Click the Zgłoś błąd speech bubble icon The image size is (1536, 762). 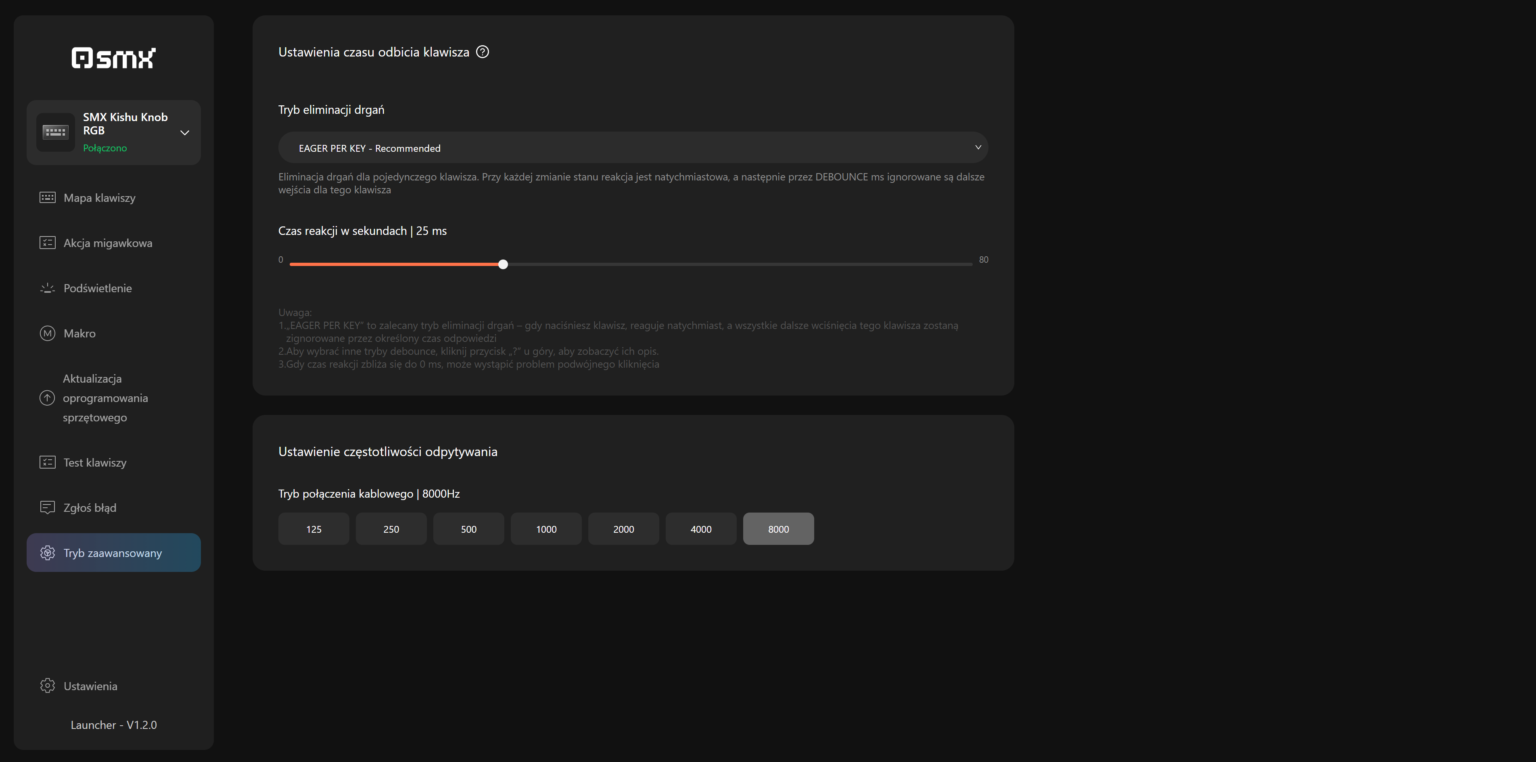[x=47, y=507]
